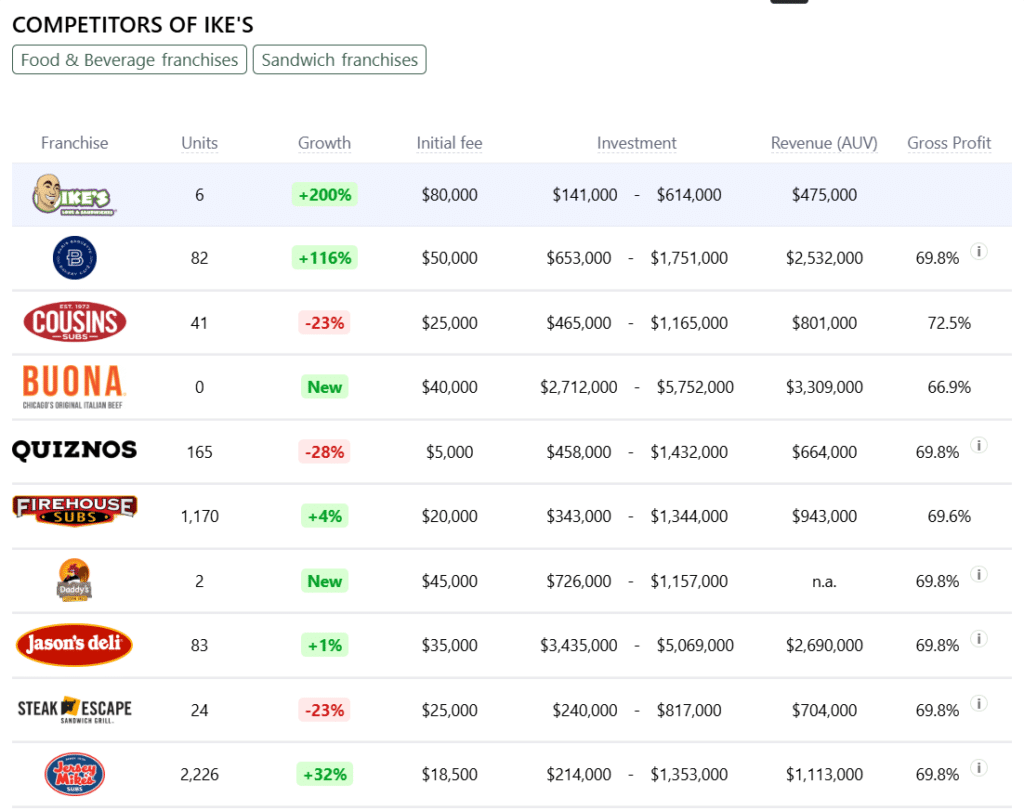1024x810 pixels.
Task: Click the -28% growth badge
Action: click(325, 452)
